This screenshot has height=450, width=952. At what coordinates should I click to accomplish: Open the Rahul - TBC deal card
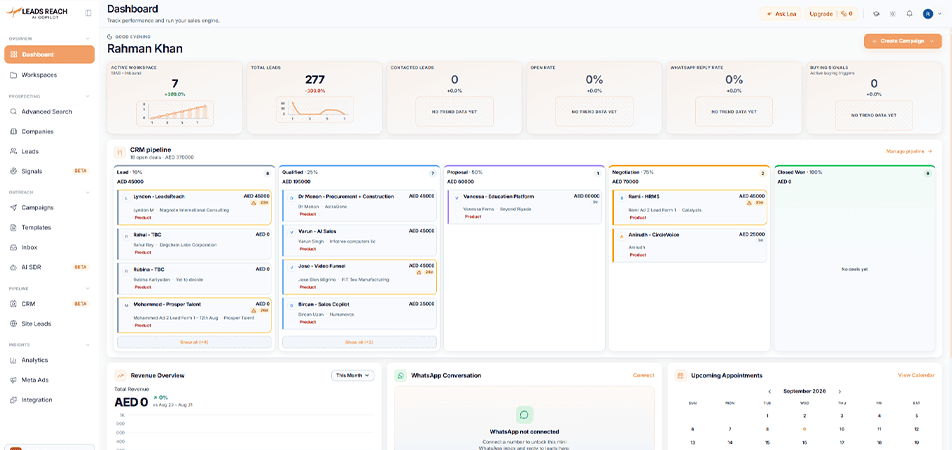(x=194, y=242)
